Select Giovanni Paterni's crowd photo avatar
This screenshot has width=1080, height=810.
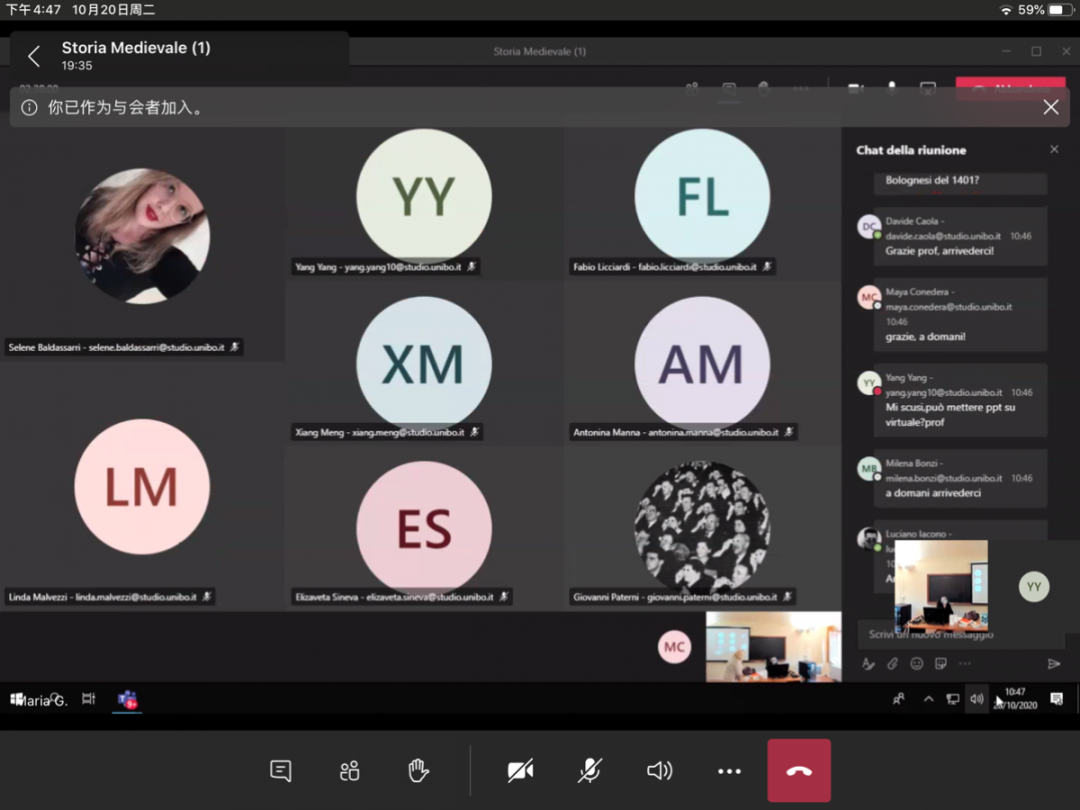coord(702,528)
